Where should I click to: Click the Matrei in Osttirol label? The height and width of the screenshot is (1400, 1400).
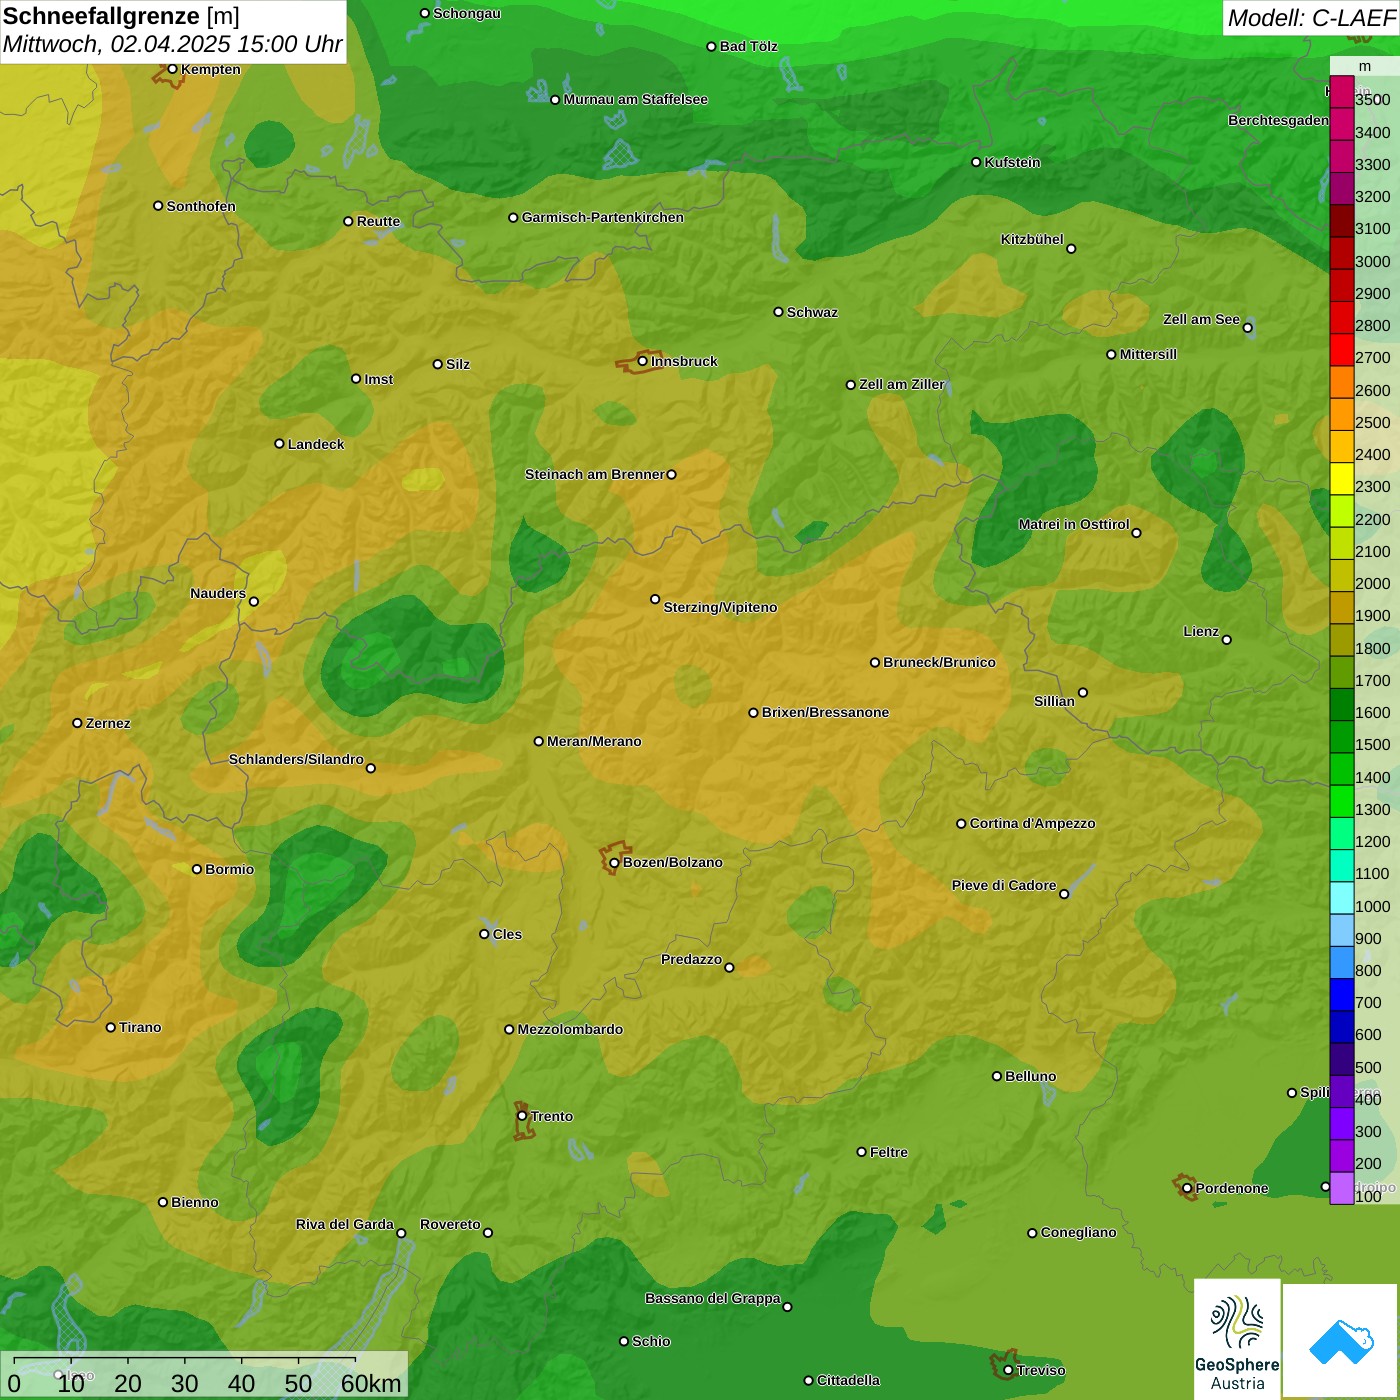pyautogui.click(x=1074, y=524)
